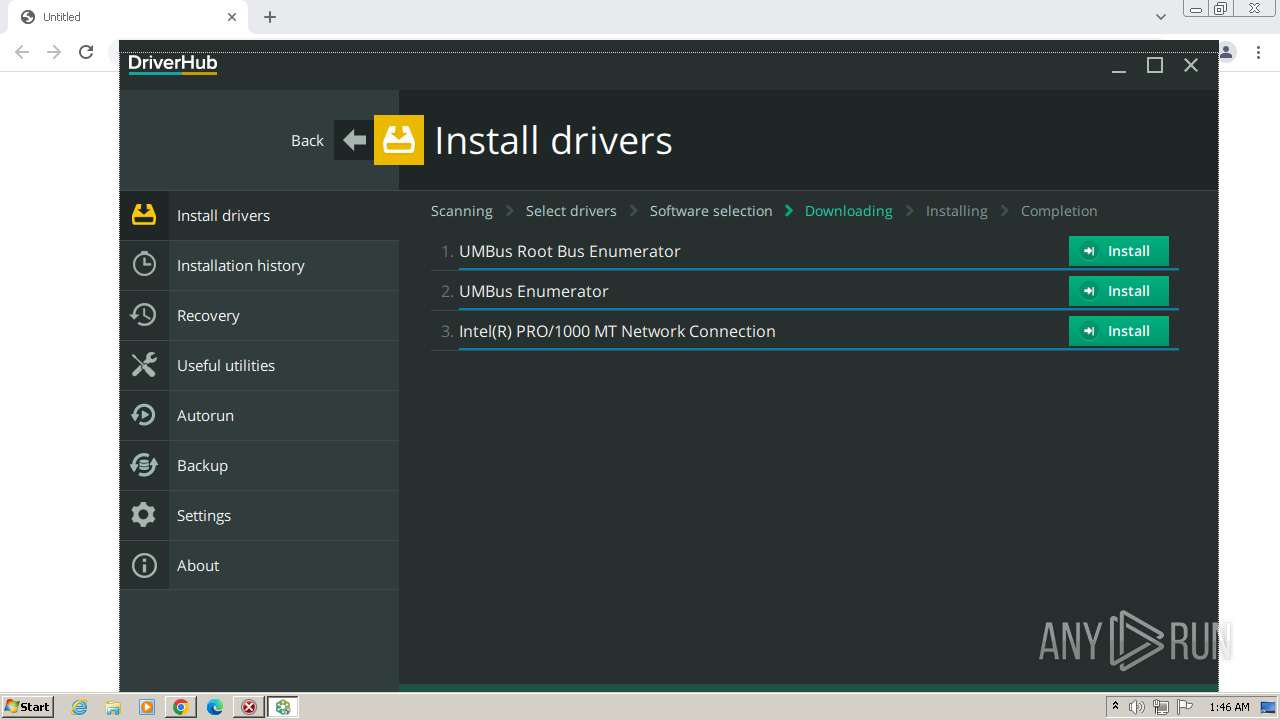Open About in sidebar
Screen dimensions: 1280x720
259,565
